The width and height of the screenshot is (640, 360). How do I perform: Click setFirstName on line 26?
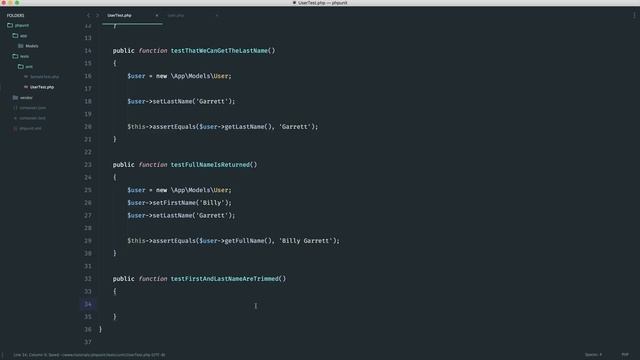tap(174, 203)
